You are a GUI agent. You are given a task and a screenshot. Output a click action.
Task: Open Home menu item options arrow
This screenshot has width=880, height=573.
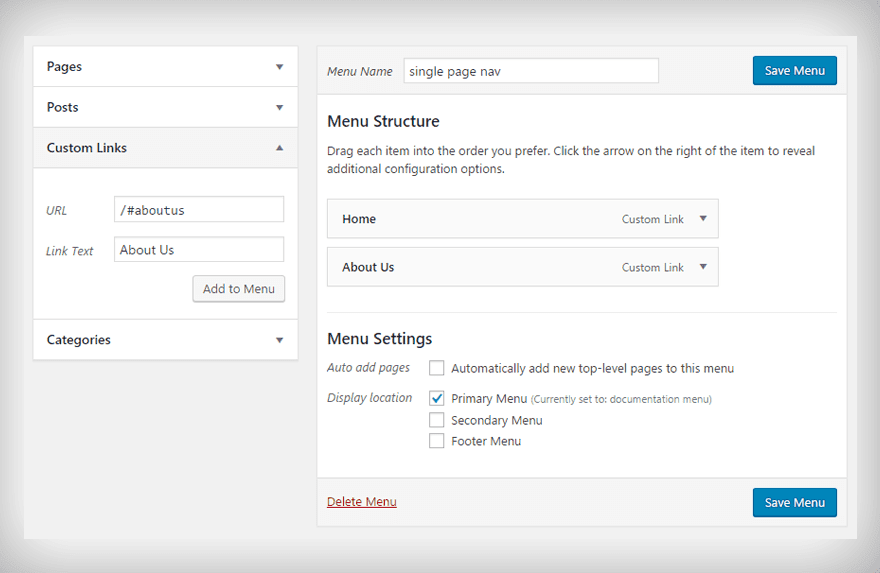pyautogui.click(x=703, y=219)
